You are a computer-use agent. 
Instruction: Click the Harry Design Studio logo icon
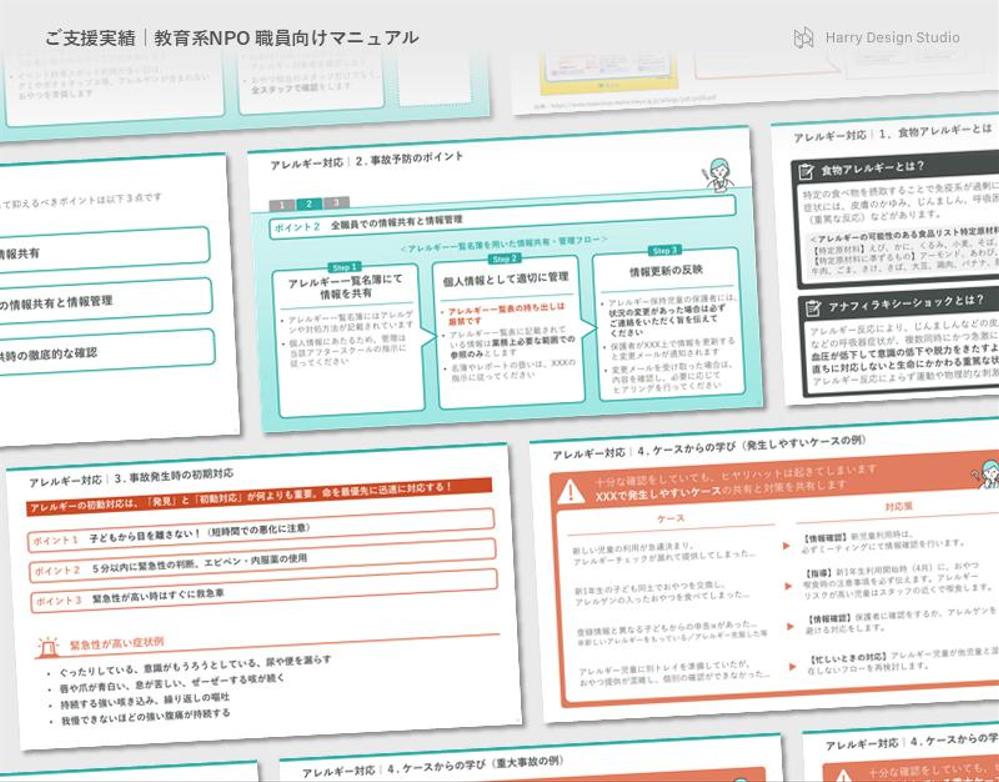pos(803,38)
